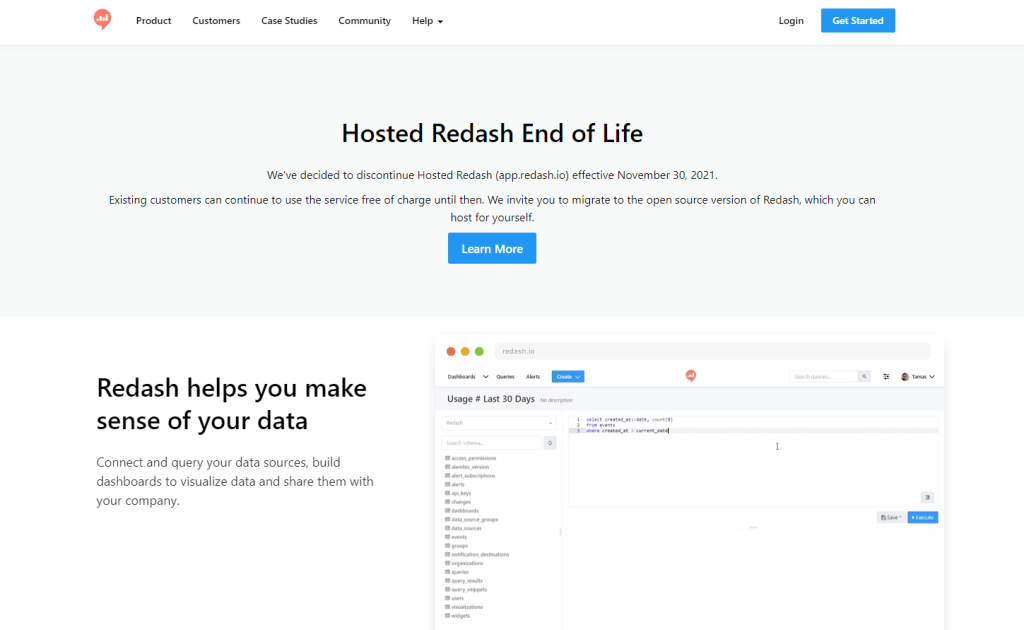Click the No description text

556,400
